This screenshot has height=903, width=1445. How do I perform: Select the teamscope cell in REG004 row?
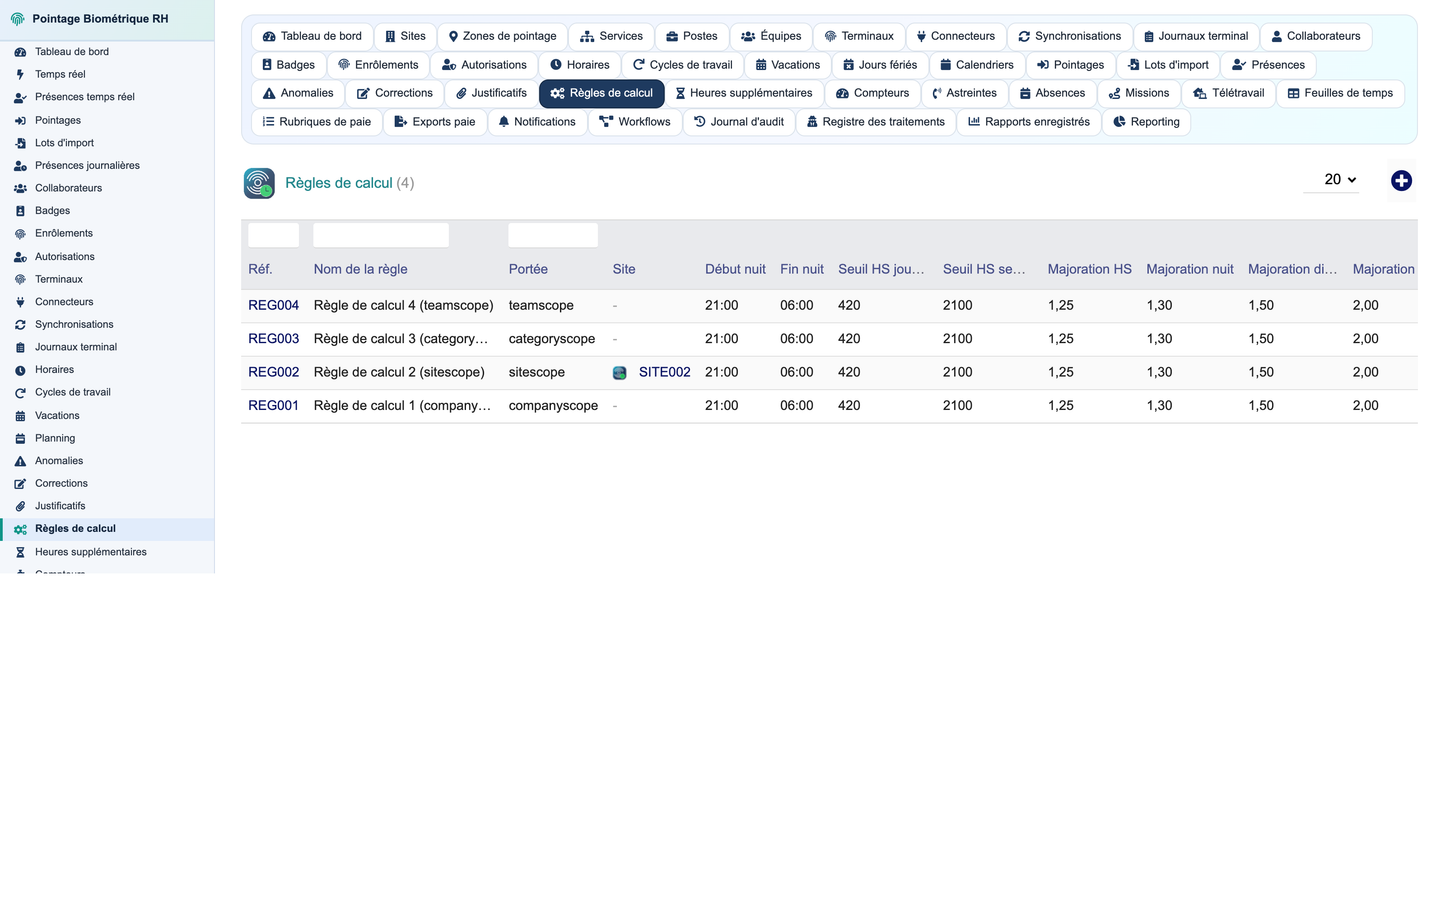(x=541, y=306)
